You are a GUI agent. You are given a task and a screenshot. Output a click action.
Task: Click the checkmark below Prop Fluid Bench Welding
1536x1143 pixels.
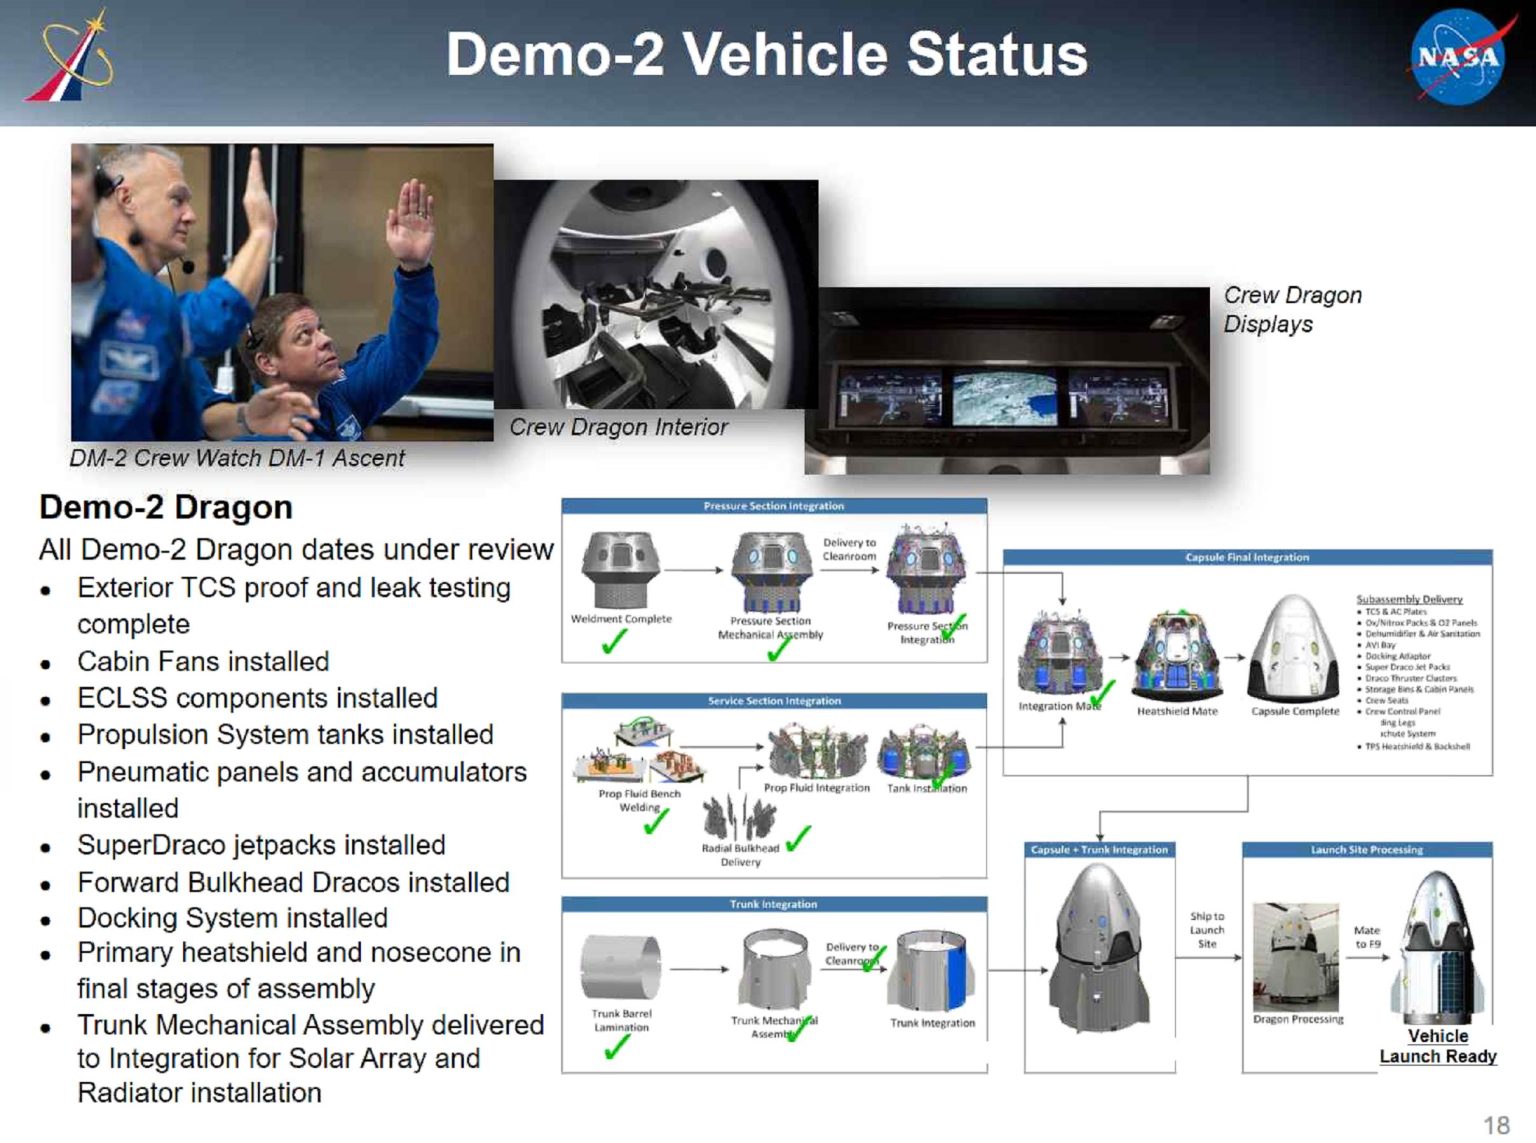(656, 823)
